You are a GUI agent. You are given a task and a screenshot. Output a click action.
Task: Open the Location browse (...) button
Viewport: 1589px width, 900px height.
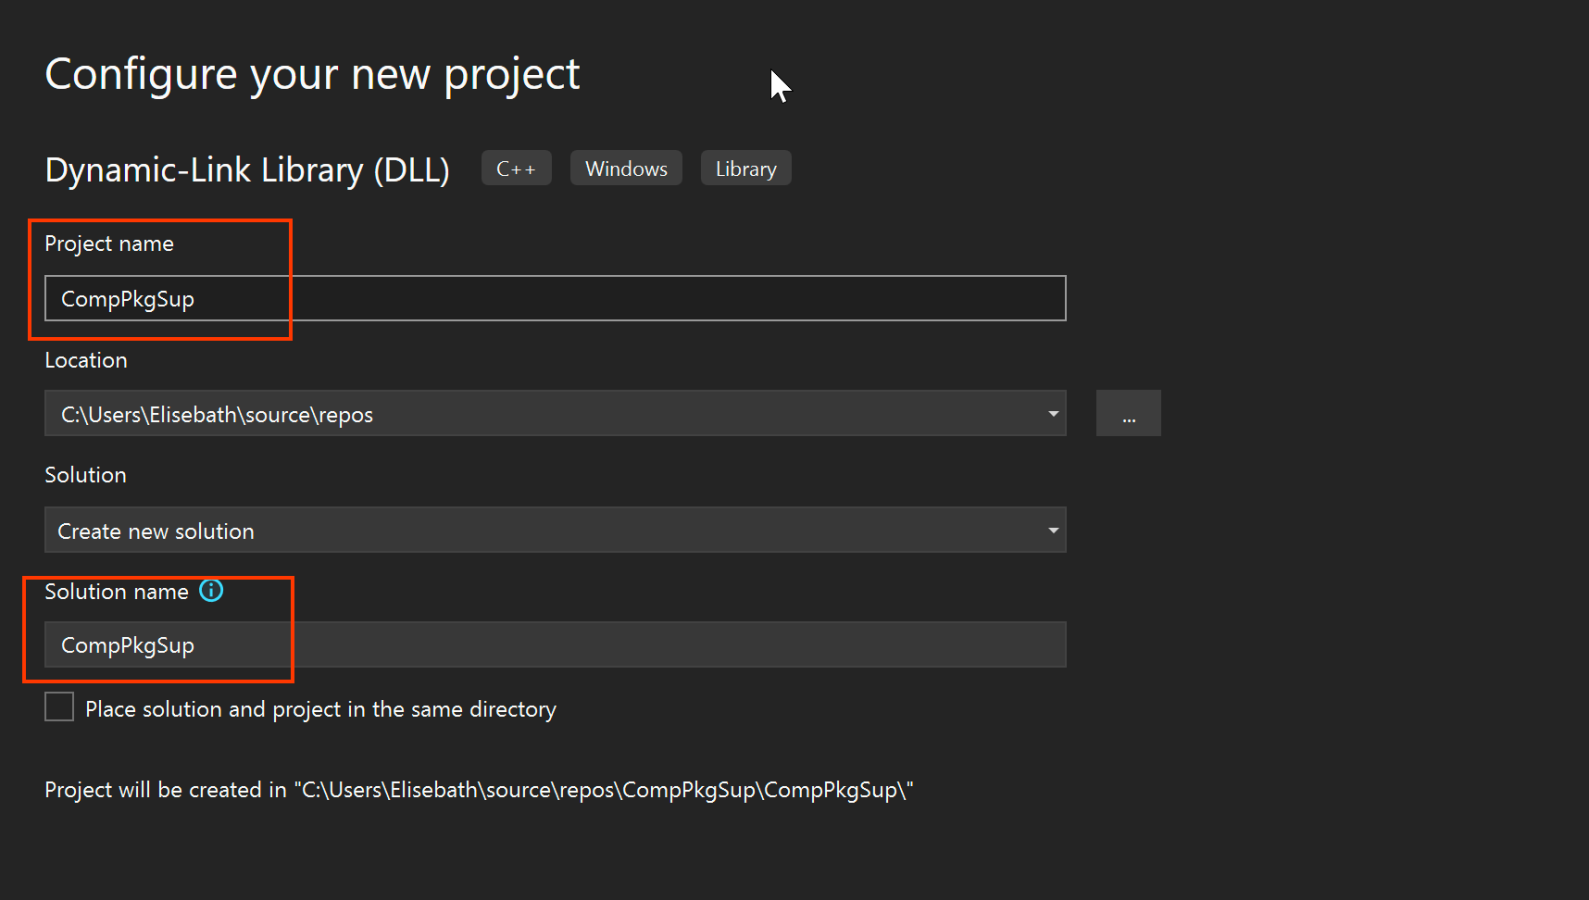click(1128, 414)
